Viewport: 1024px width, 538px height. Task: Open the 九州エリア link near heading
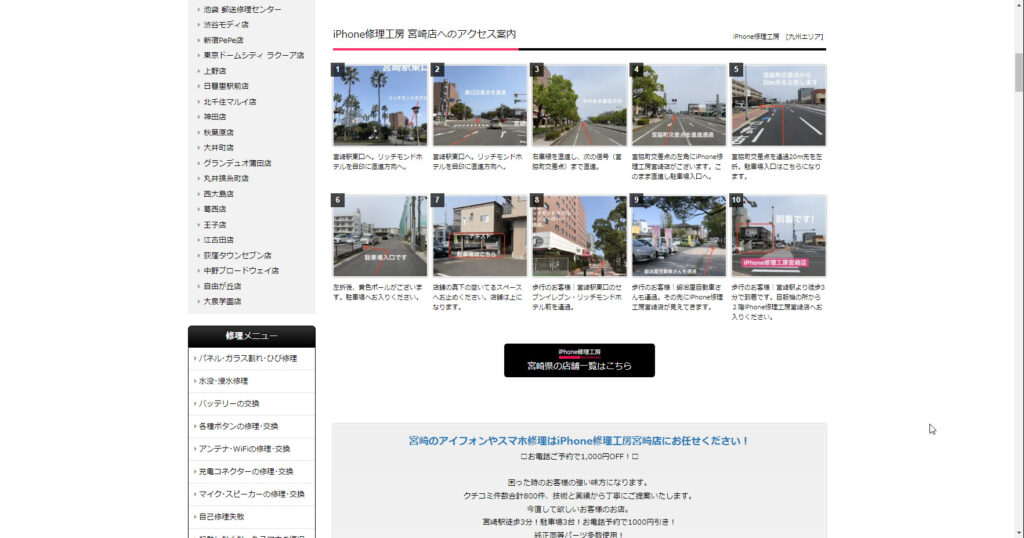804,37
